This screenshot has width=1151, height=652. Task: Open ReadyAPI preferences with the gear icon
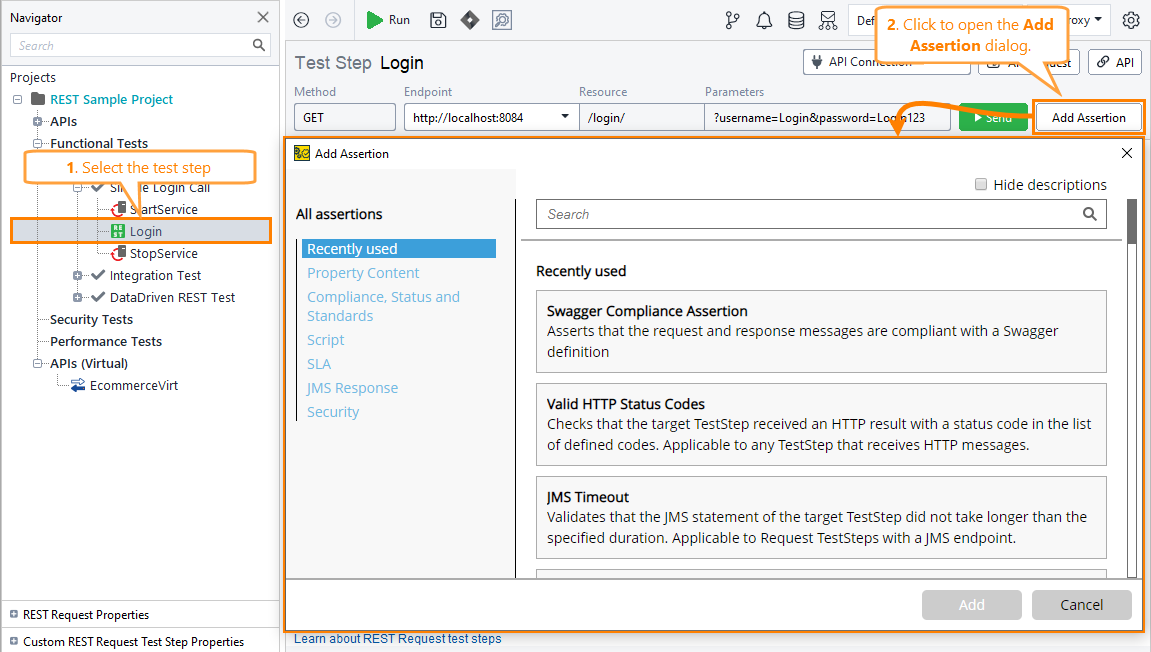[x=1129, y=20]
